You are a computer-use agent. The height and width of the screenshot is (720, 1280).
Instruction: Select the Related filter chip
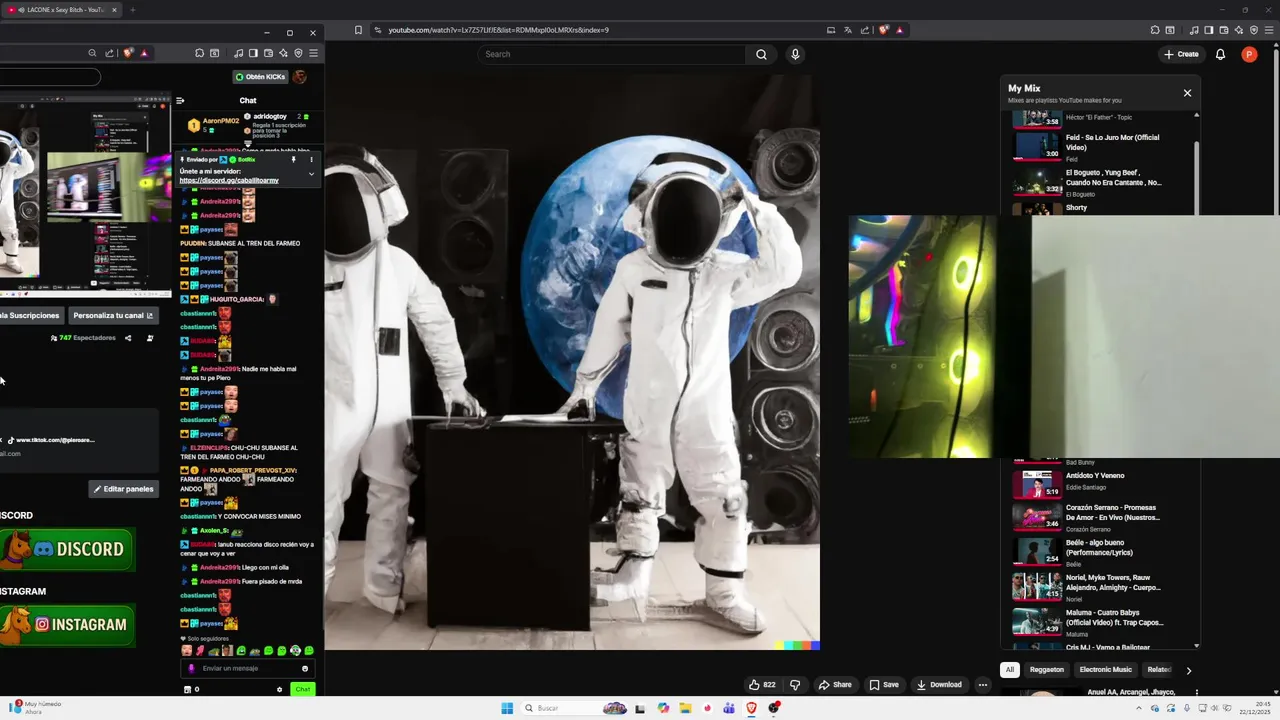pyautogui.click(x=1159, y=670)
